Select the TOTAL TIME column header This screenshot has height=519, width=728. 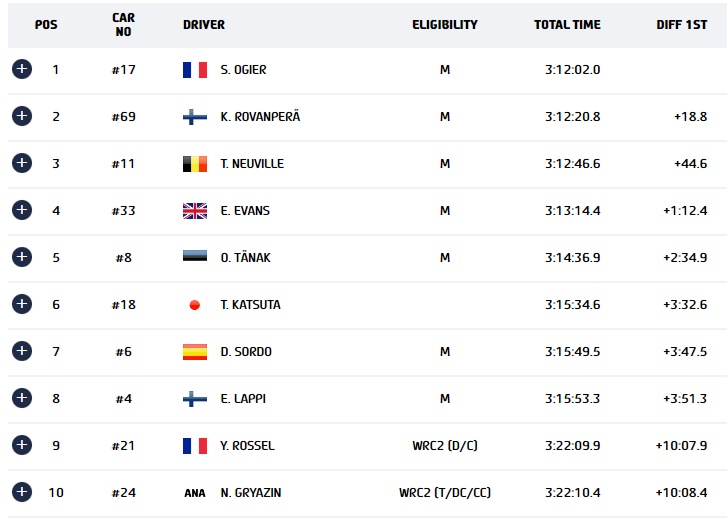pos(567,25)
